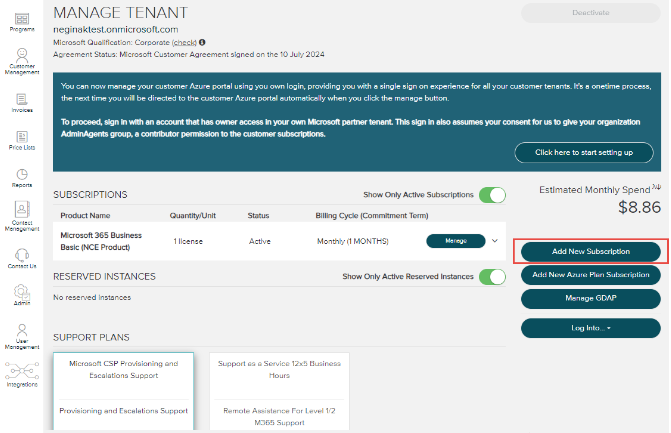This screenshot has width=671, height=433.
Task: Expand the Microsoft 365 Business Basic row chevron
Action: [x=494, y=241]
